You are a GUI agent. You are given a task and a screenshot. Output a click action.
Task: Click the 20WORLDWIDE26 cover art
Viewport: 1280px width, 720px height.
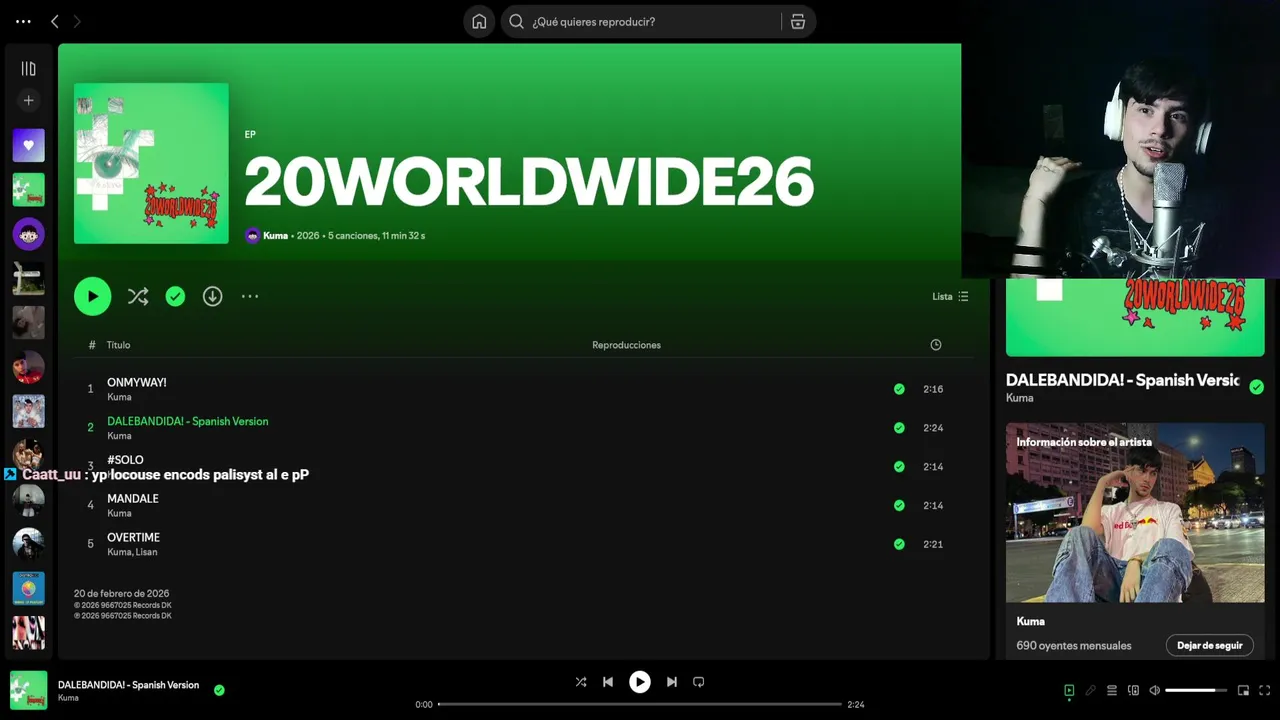click(x=151, y=163)
